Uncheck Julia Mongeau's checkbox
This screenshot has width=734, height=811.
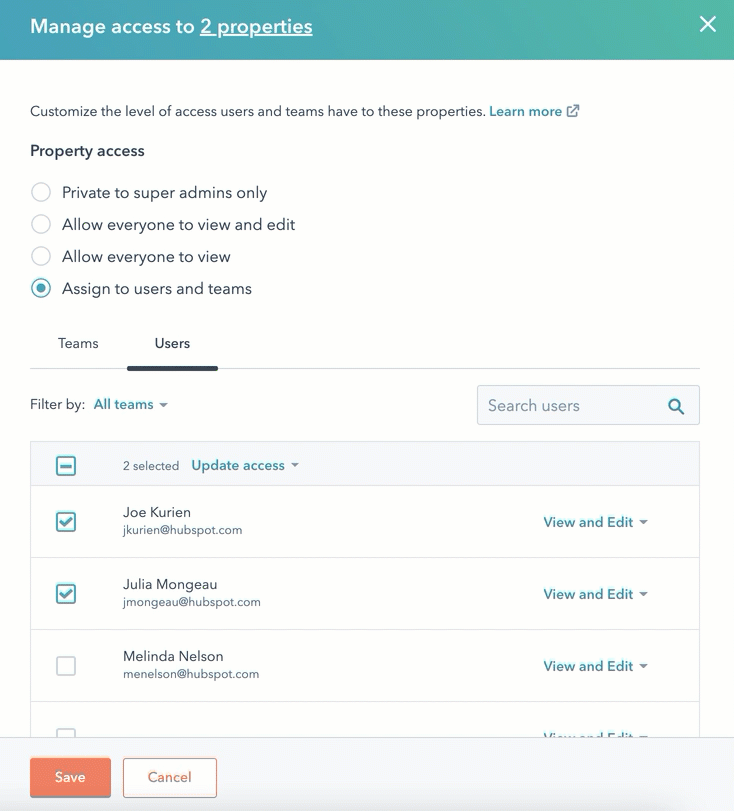pyautogui.click(x=66, y=593)
